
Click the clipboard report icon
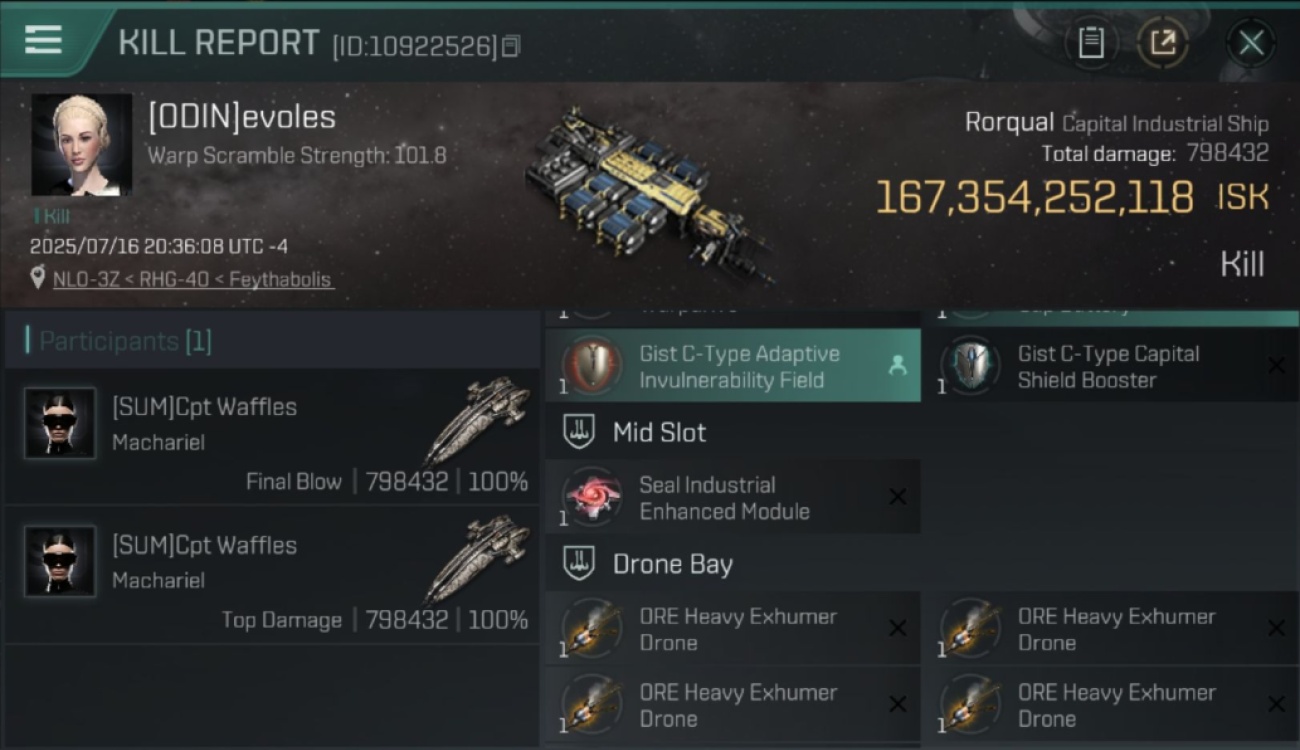1091,42
